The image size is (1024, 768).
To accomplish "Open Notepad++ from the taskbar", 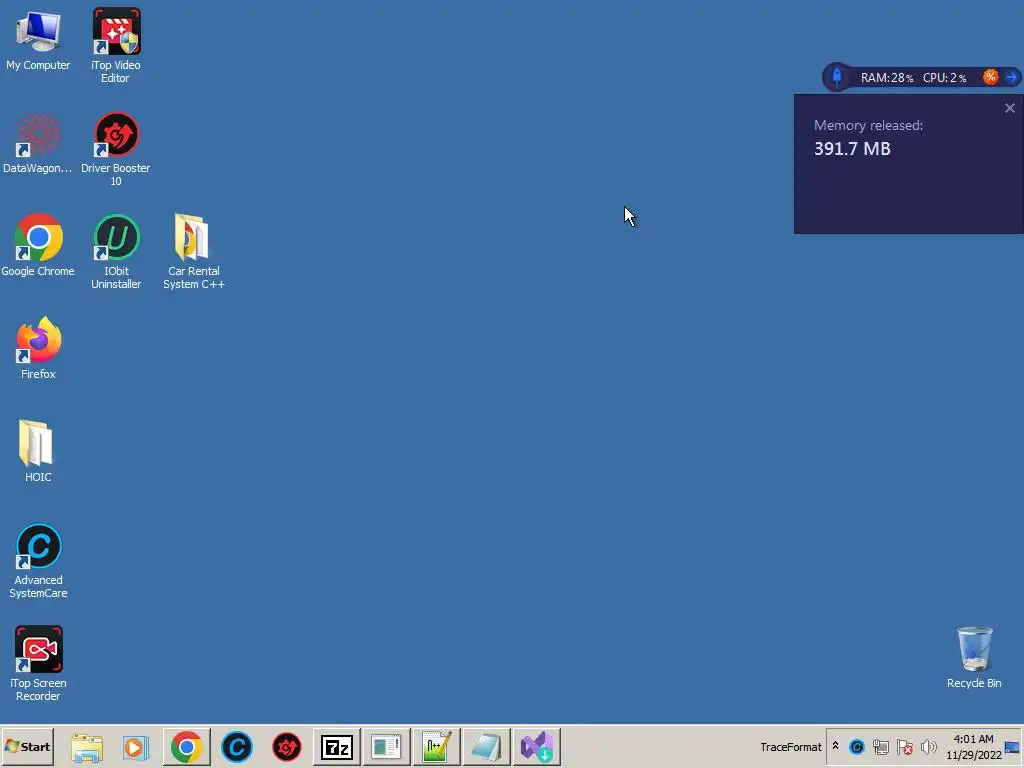I will point(436,747).
